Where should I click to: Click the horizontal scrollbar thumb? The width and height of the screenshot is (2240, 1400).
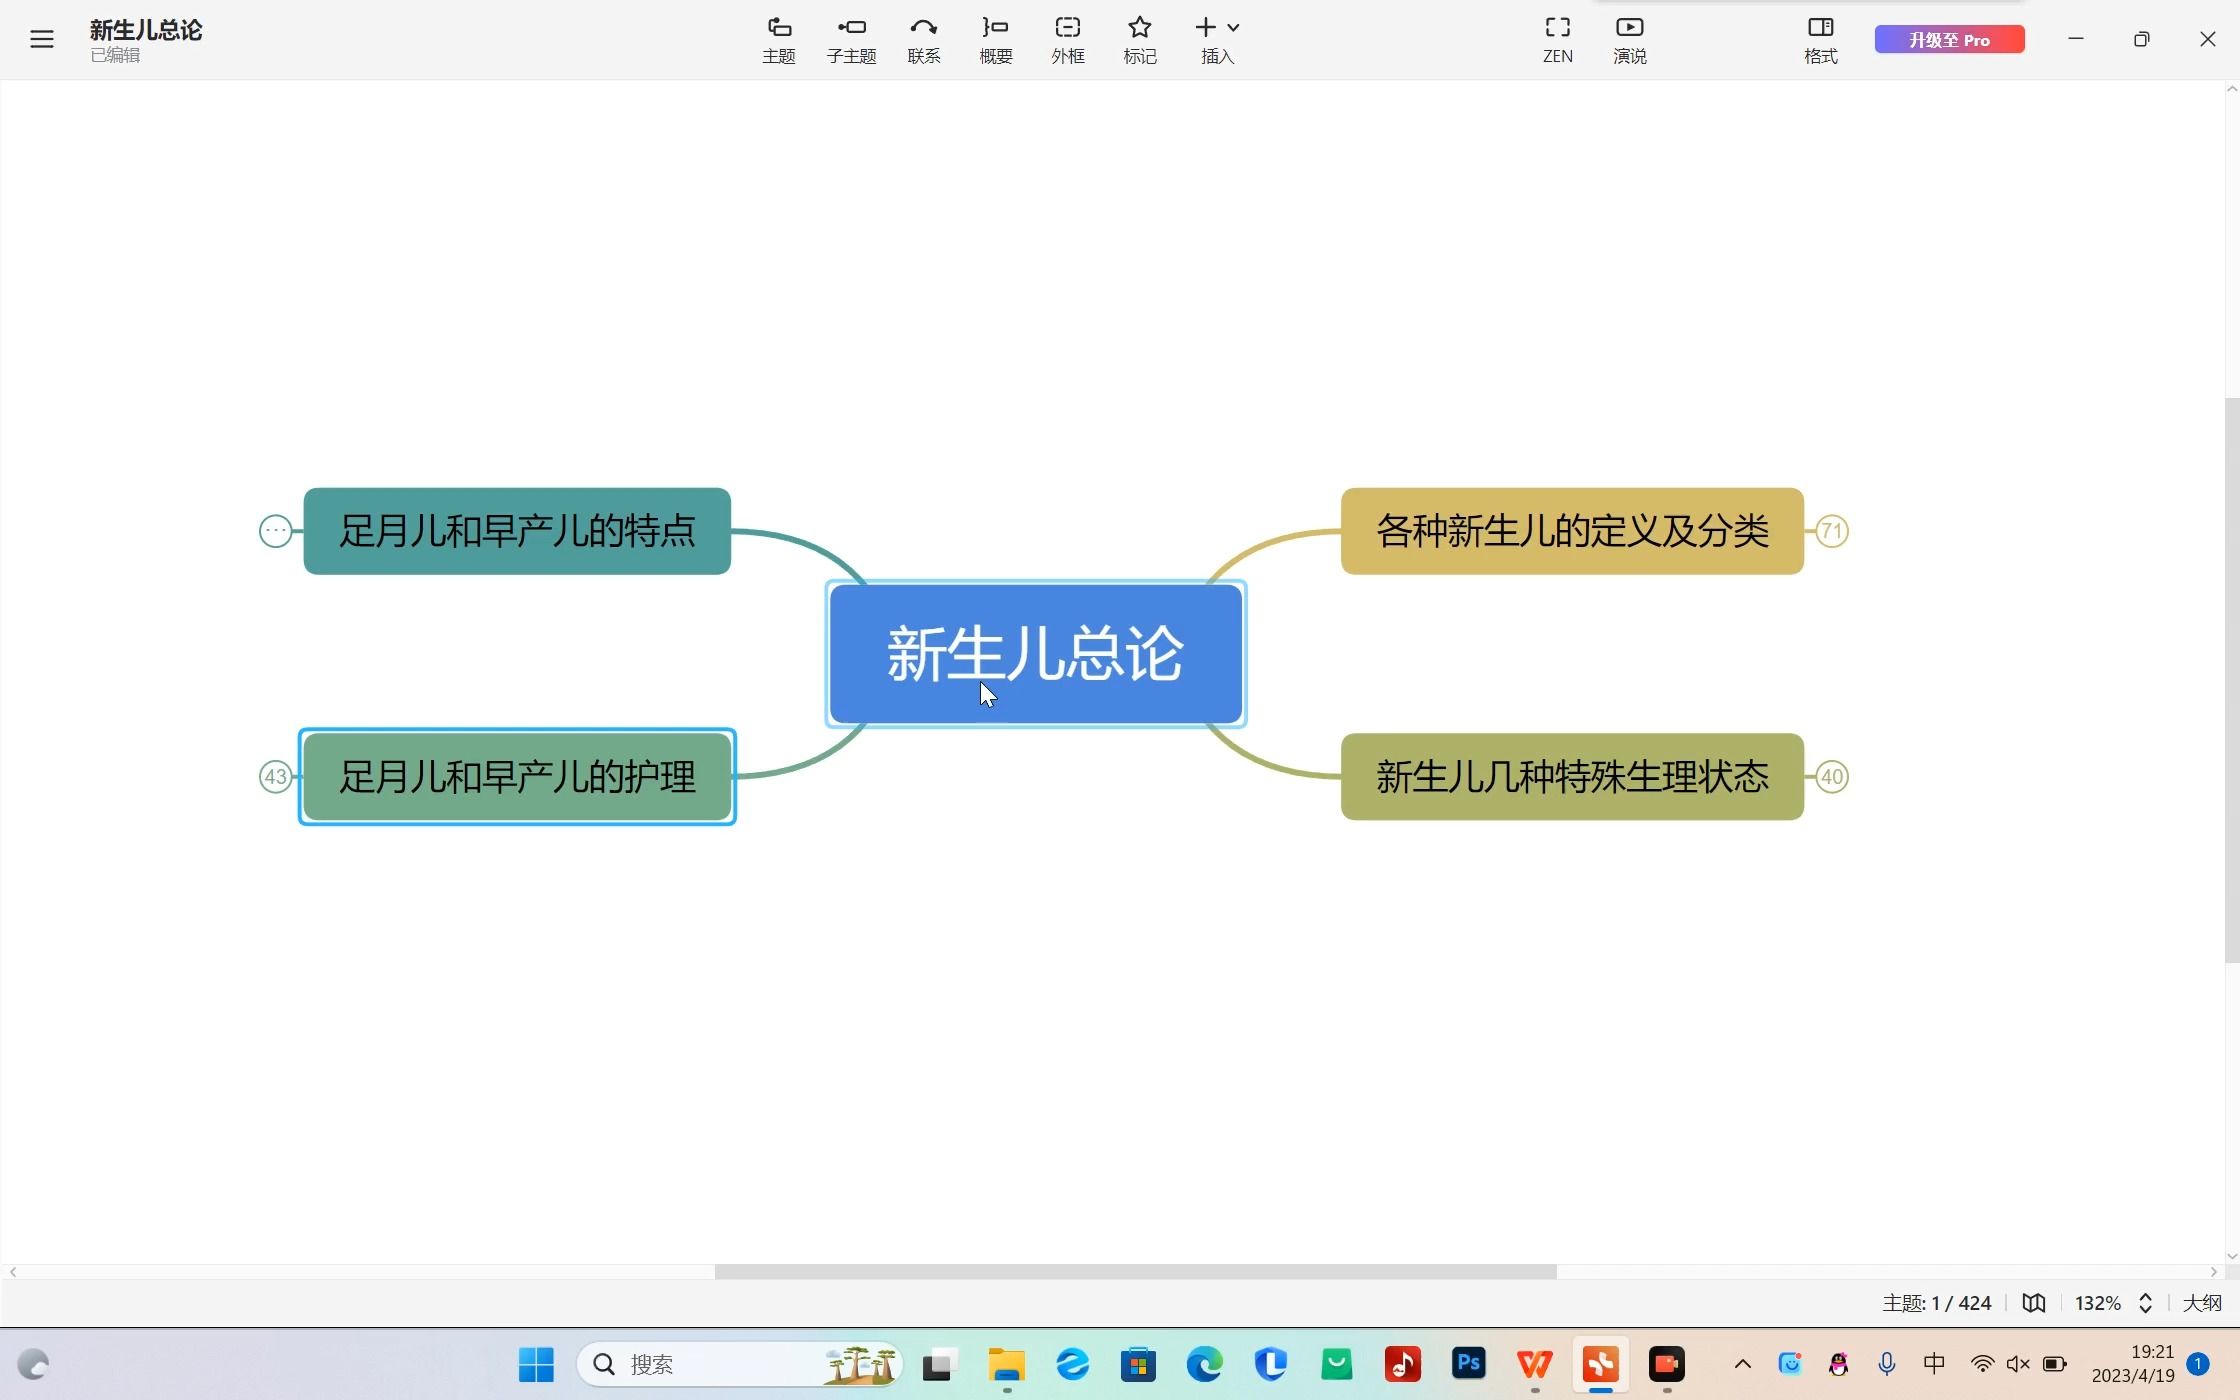[1135, 1272]
